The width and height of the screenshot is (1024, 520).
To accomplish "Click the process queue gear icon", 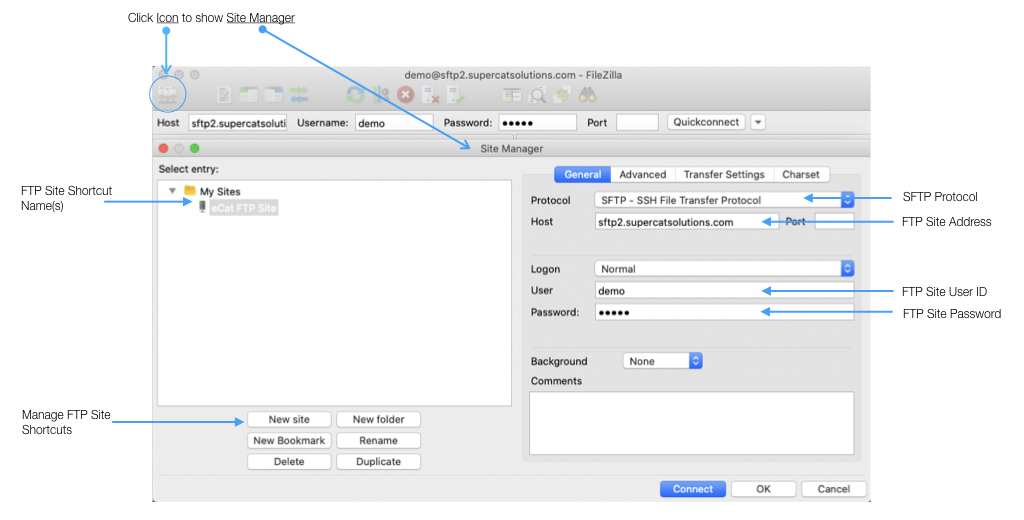I will point(381,95).
